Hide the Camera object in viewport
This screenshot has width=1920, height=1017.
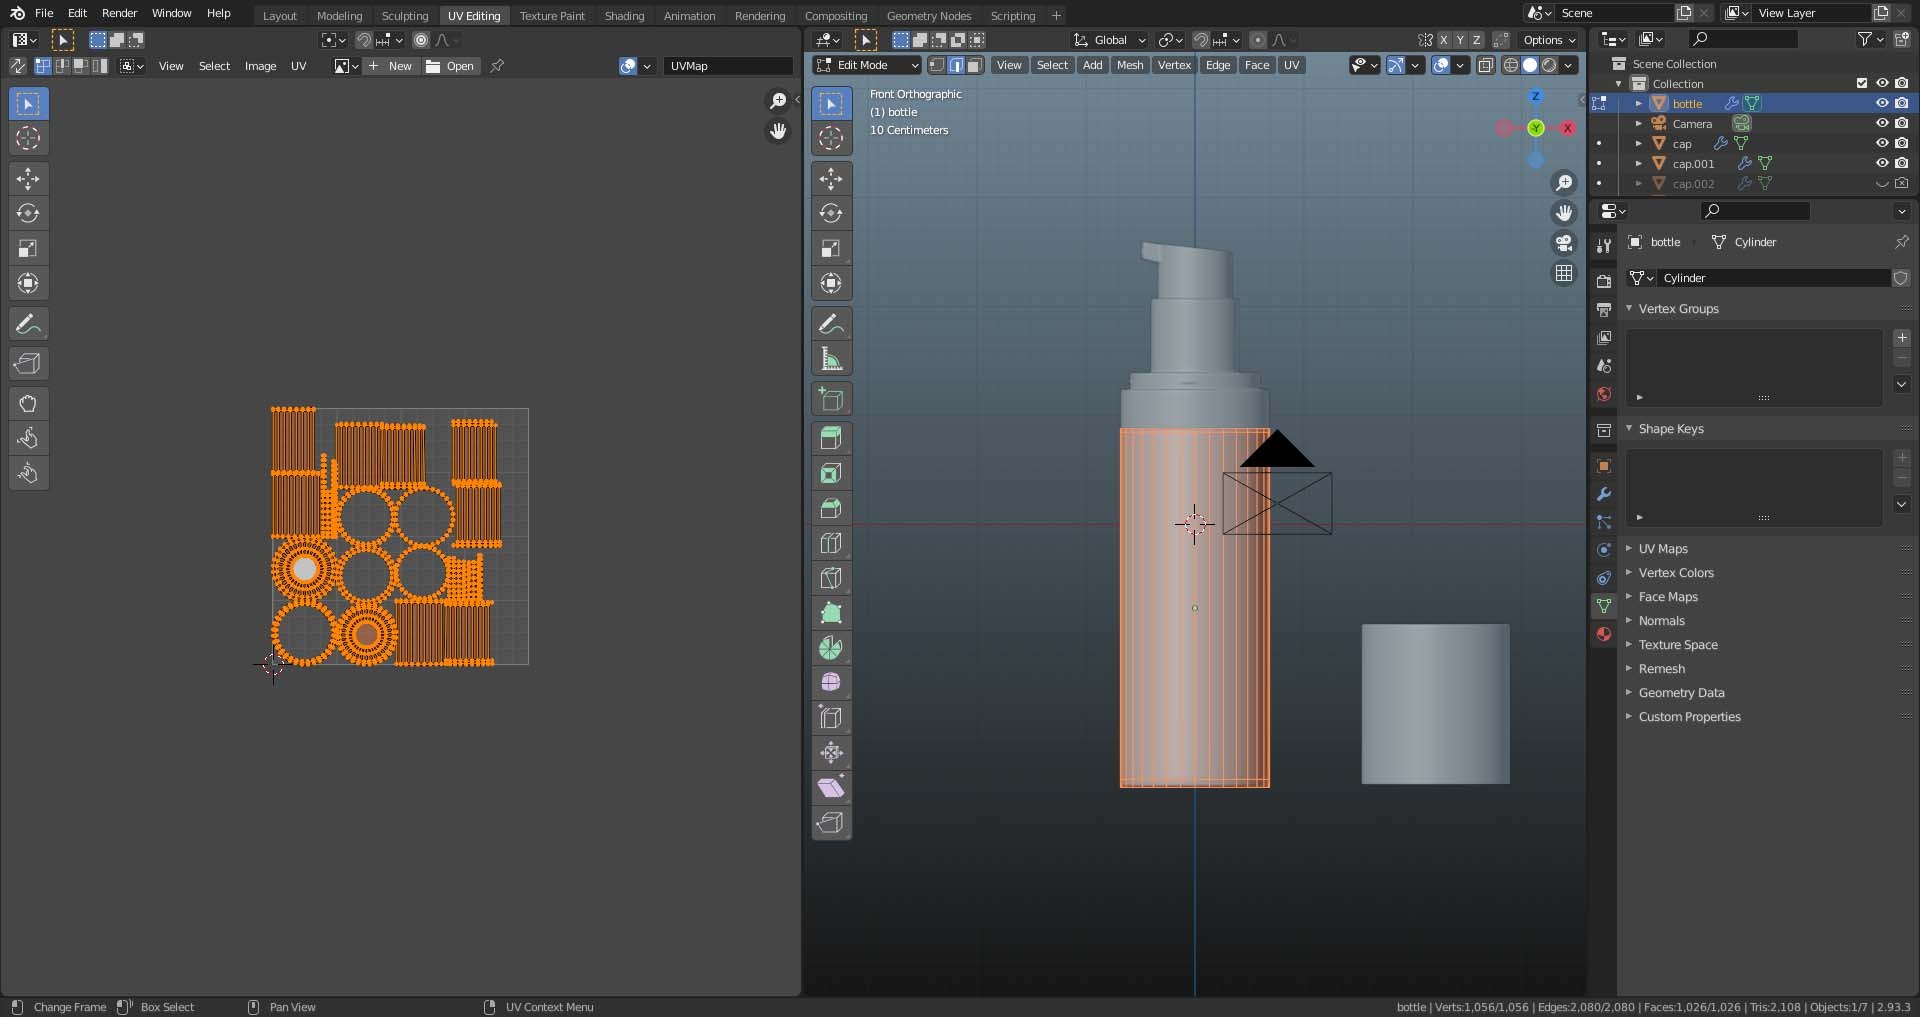point(1882,123)
